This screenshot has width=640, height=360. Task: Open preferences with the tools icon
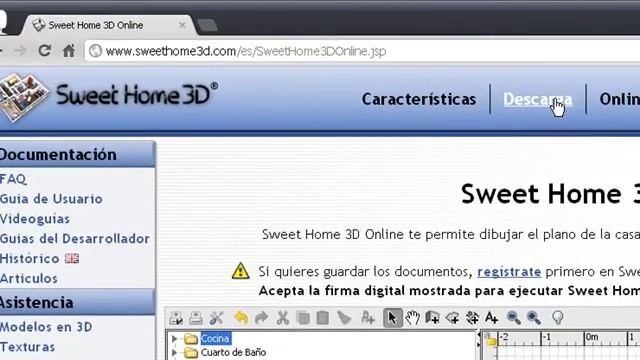tap(216, 318)
